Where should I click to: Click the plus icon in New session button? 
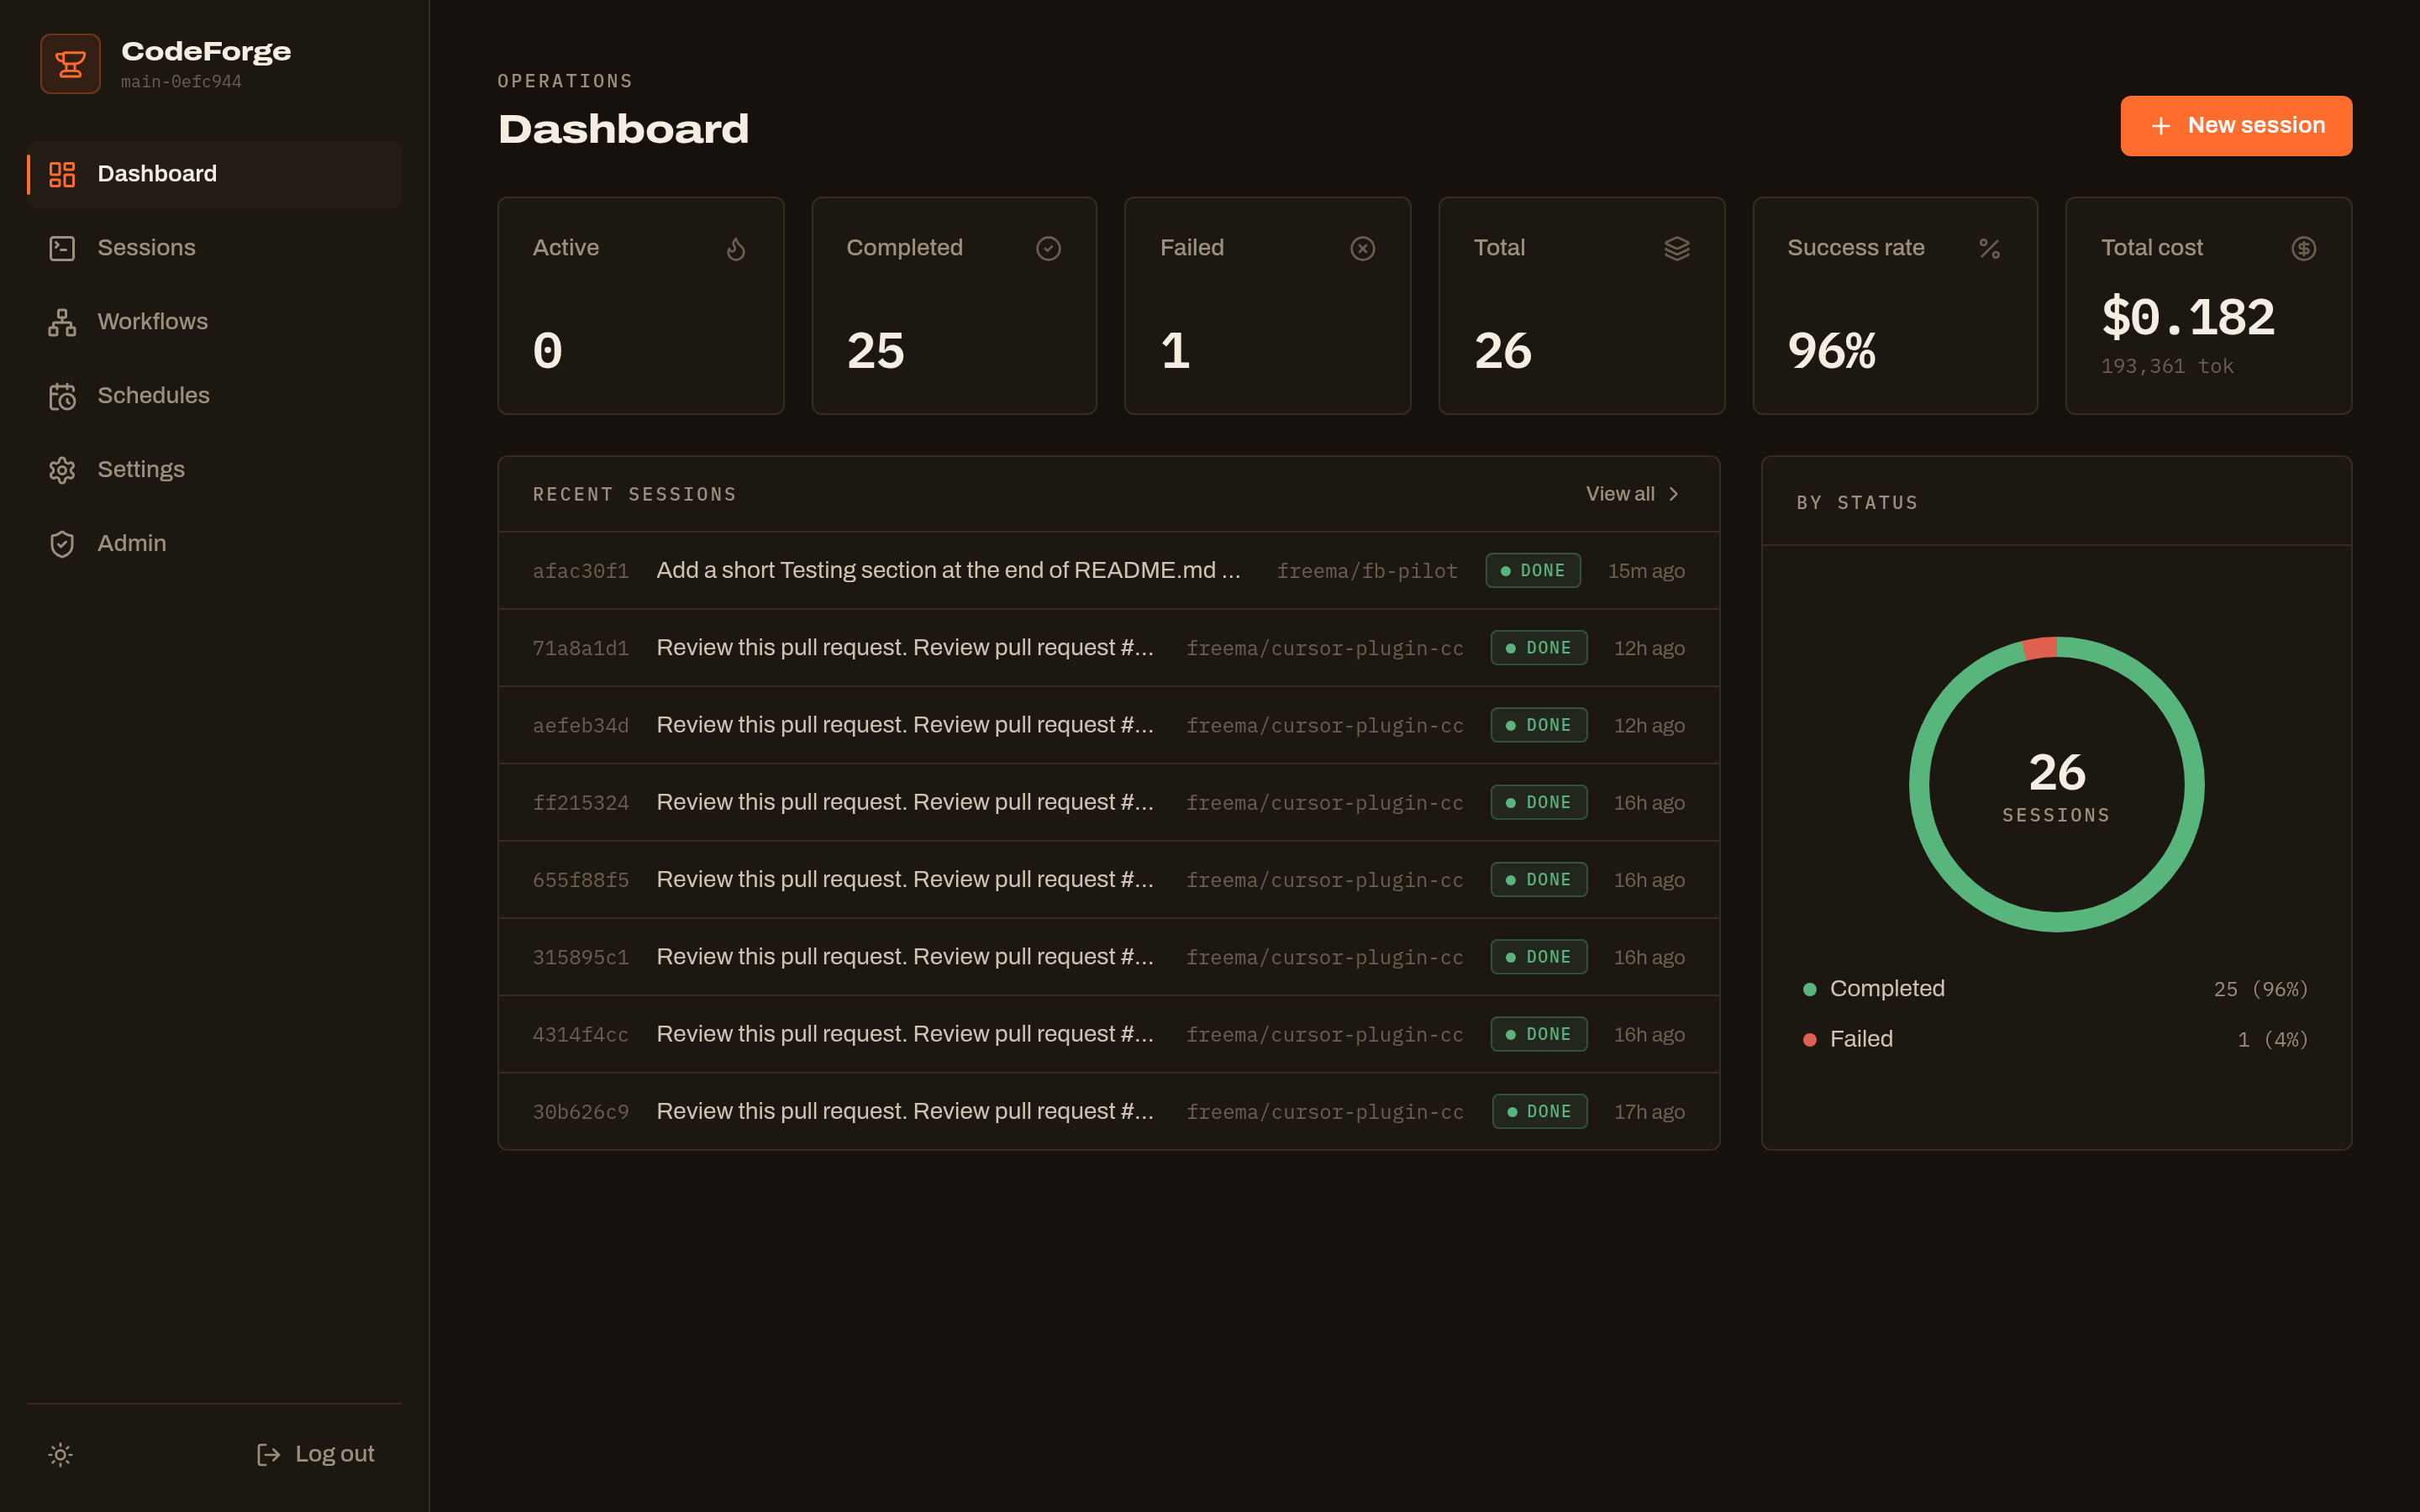(2161, 126)
